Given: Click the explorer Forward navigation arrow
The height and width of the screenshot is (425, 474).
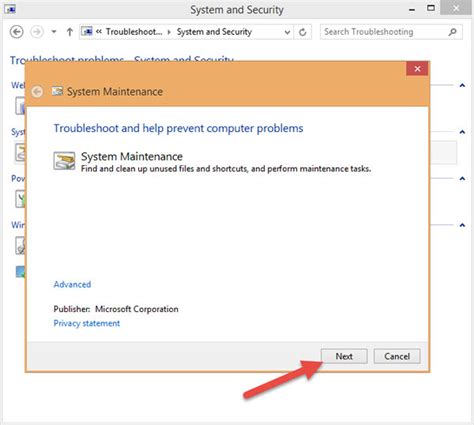Looking at the screenshot, I should pos(37,32).
